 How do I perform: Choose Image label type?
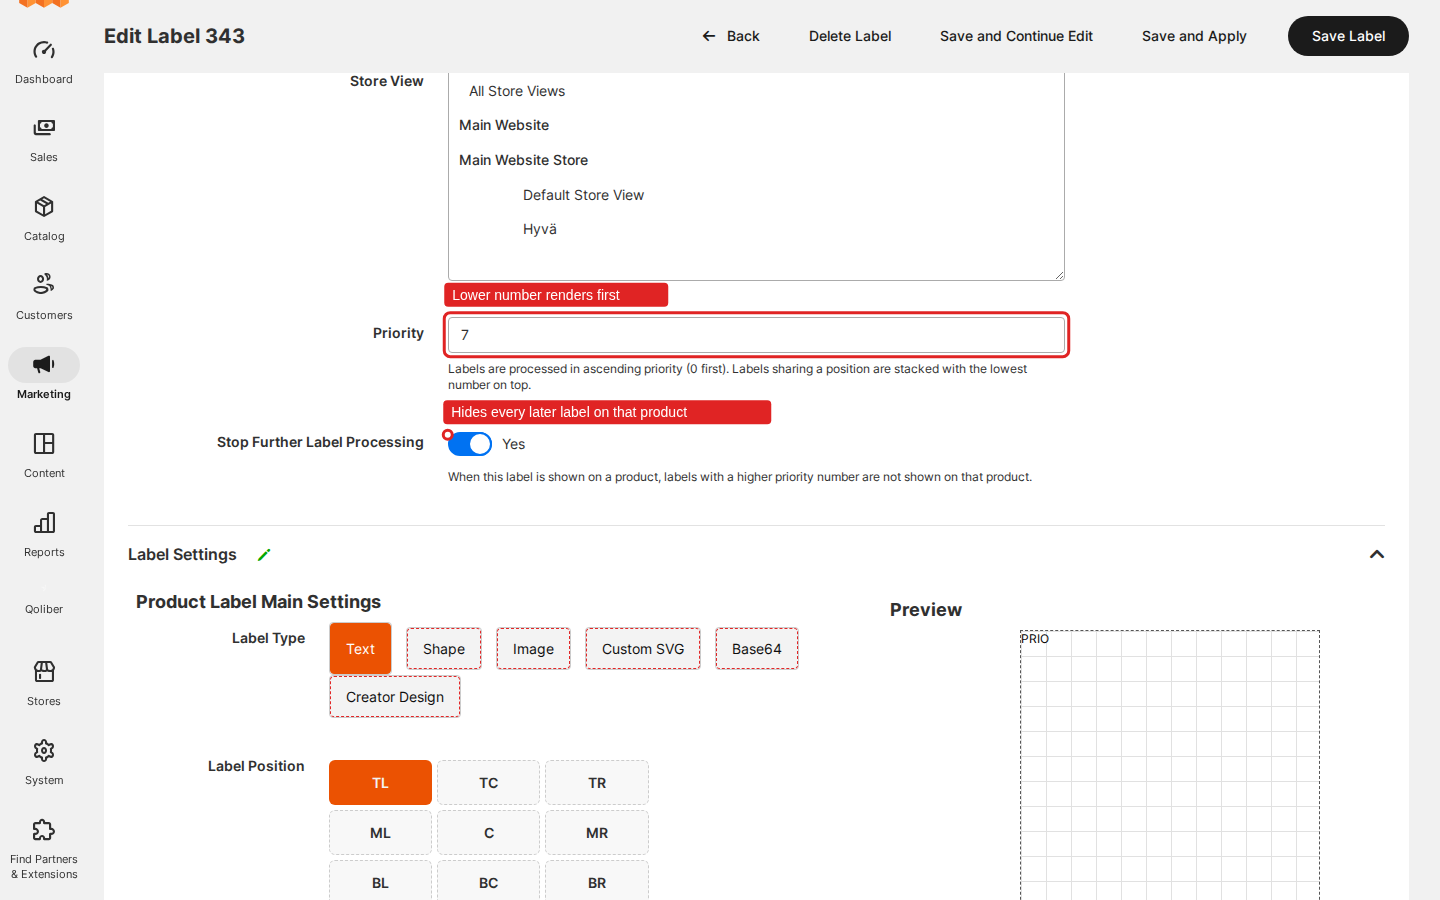click(x=533, y=649)
